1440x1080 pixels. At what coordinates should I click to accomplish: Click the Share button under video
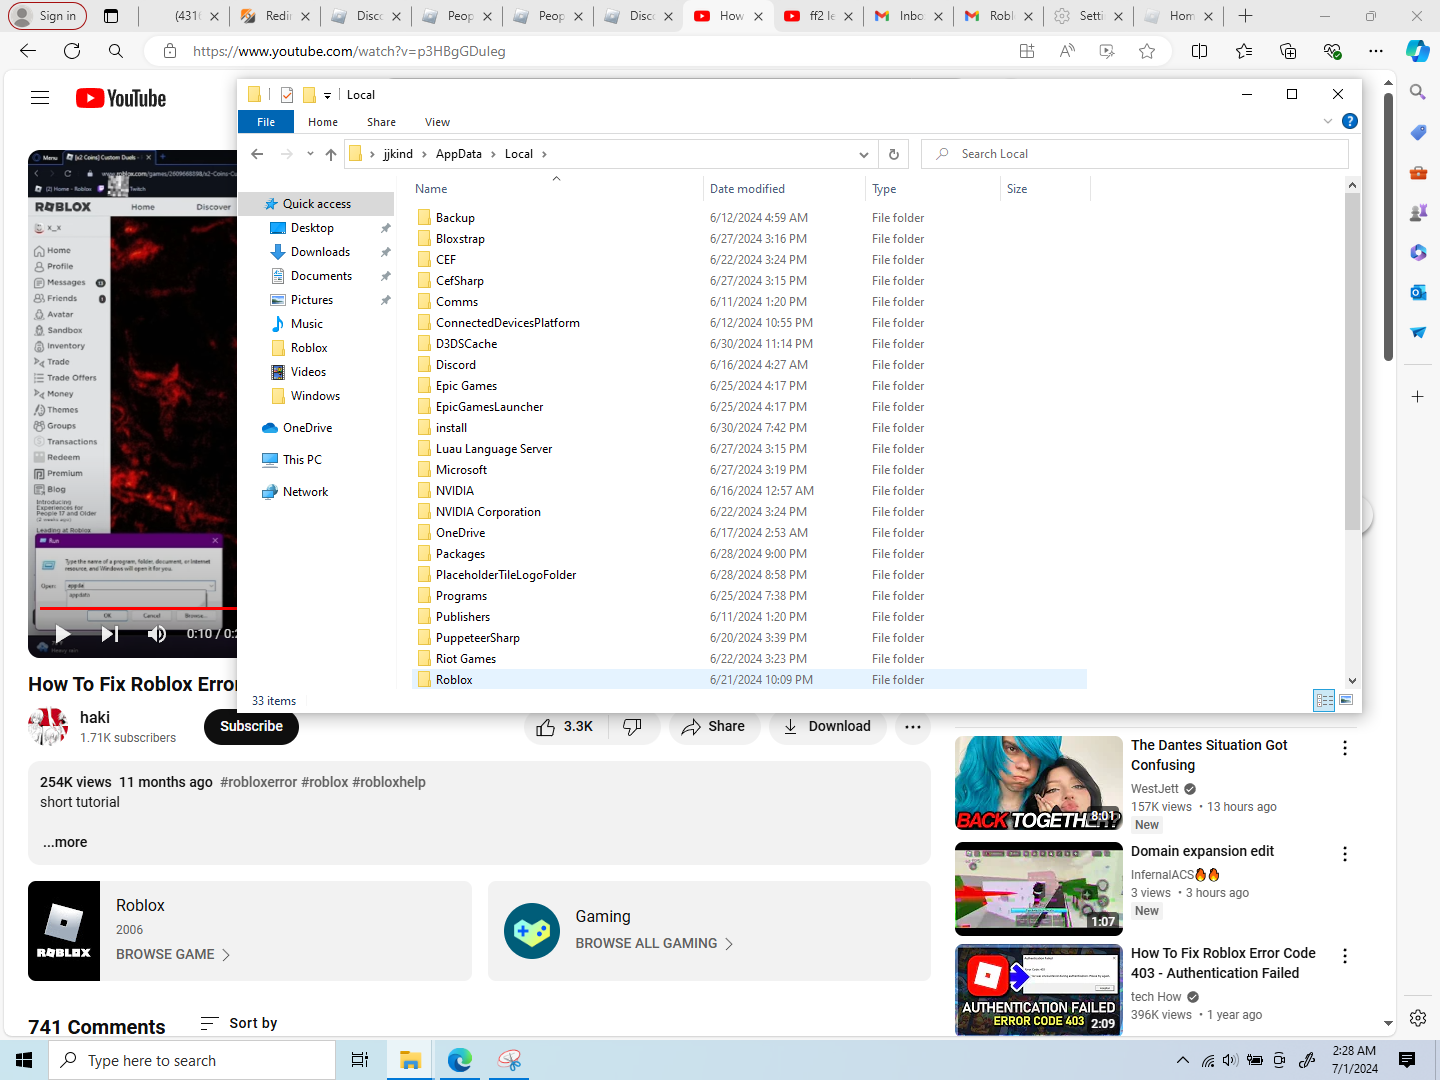click(x=714, y=727)
